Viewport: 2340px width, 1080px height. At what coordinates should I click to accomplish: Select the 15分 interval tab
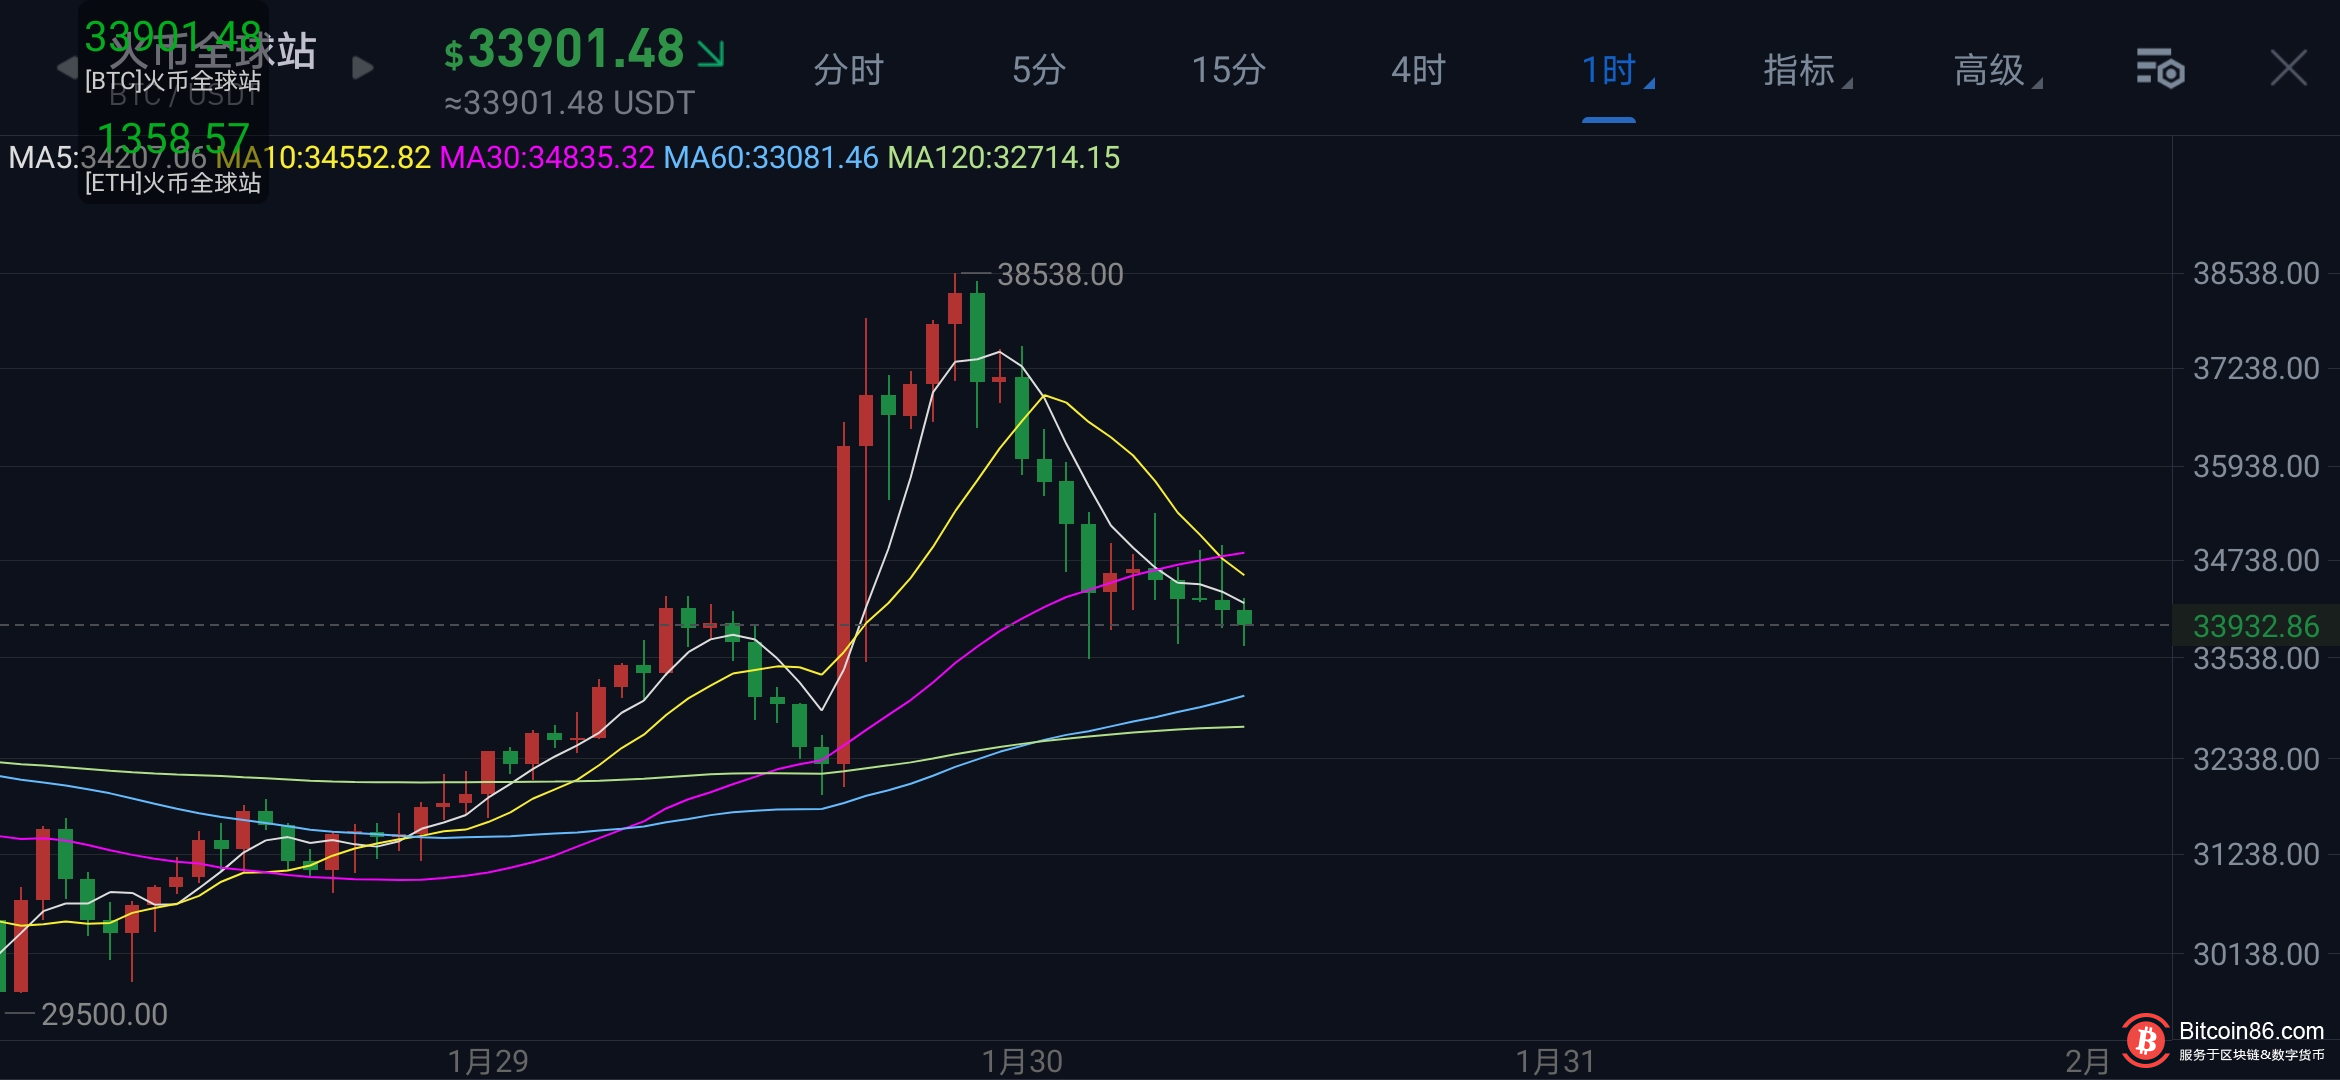[1228, 70]
